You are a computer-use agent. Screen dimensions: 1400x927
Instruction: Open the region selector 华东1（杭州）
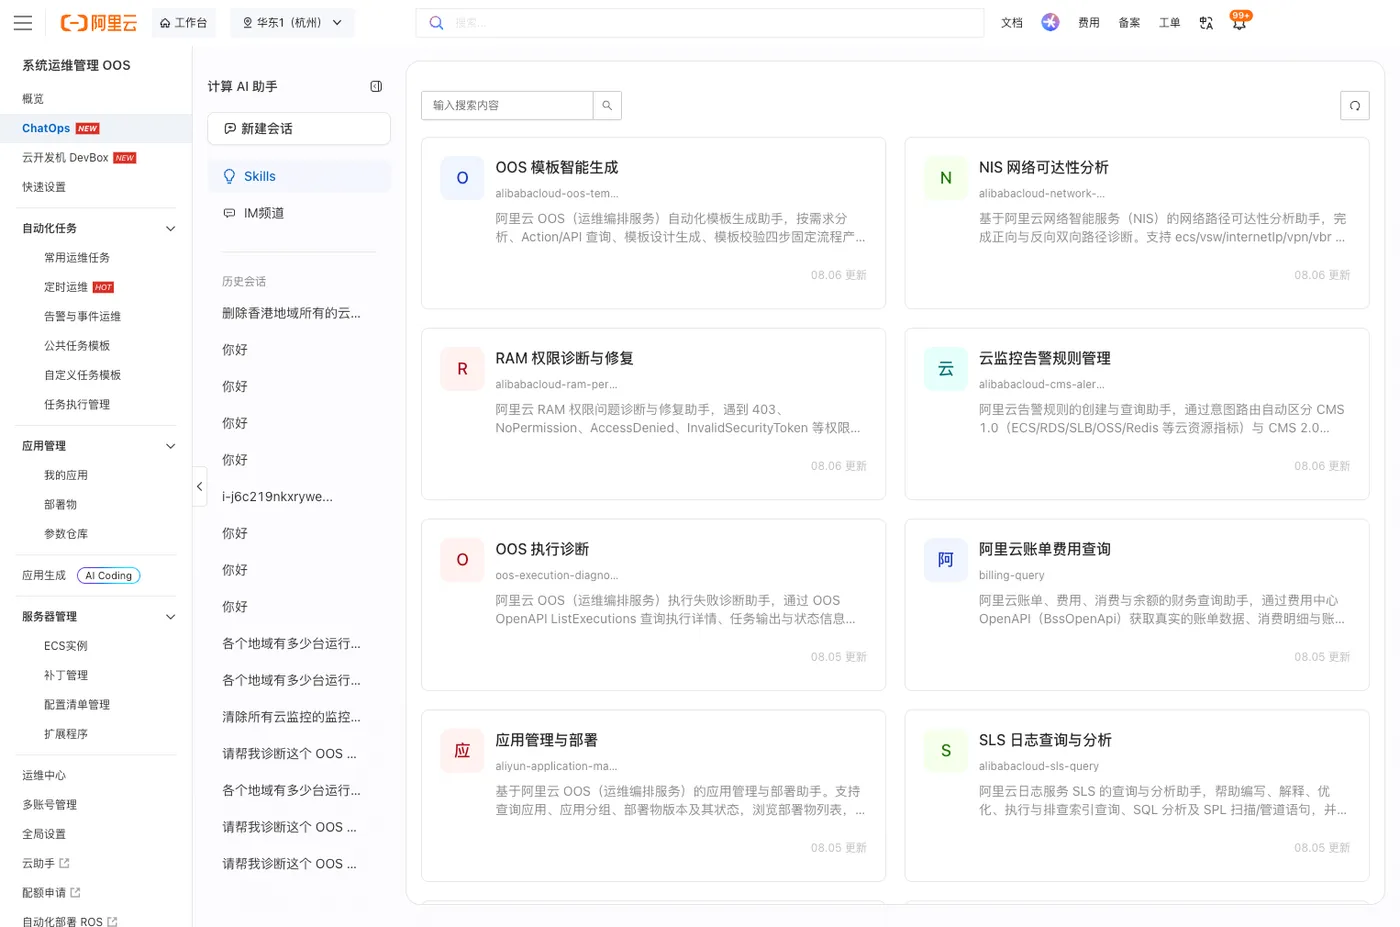(292, 22)
